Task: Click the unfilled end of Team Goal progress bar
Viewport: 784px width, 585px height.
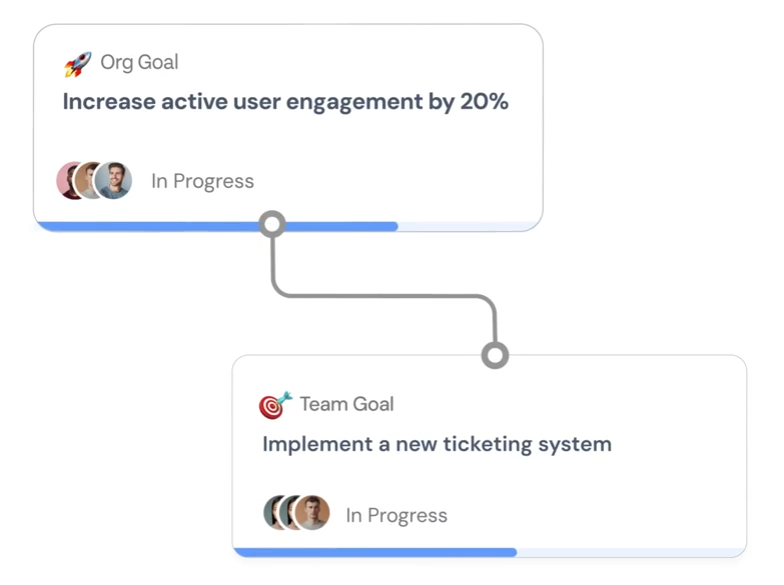Action: (x=630, y=552)
